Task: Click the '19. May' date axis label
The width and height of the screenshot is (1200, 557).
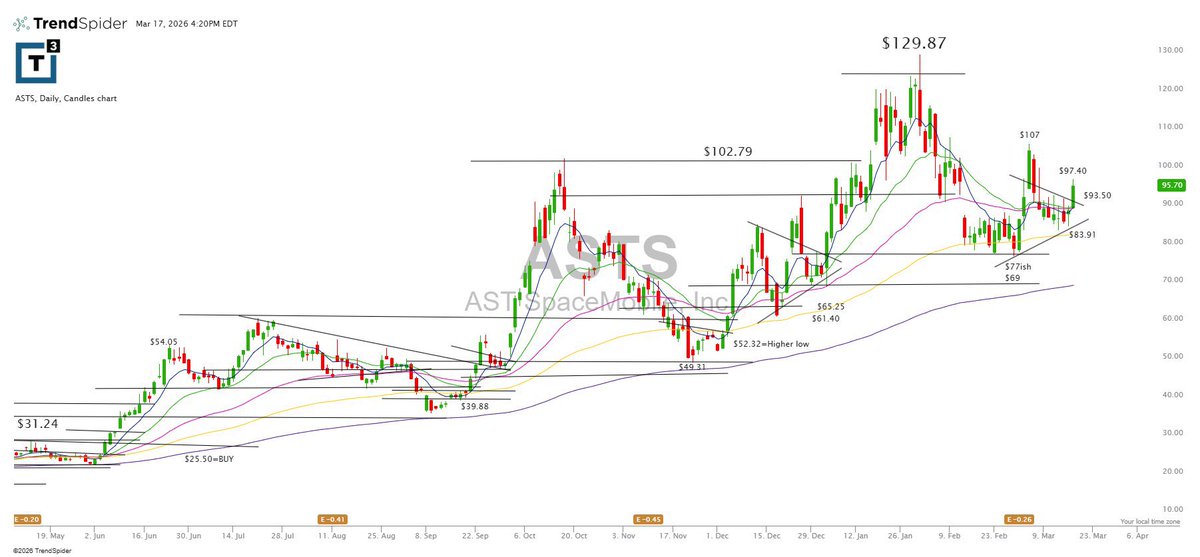Action: (49, 535)
